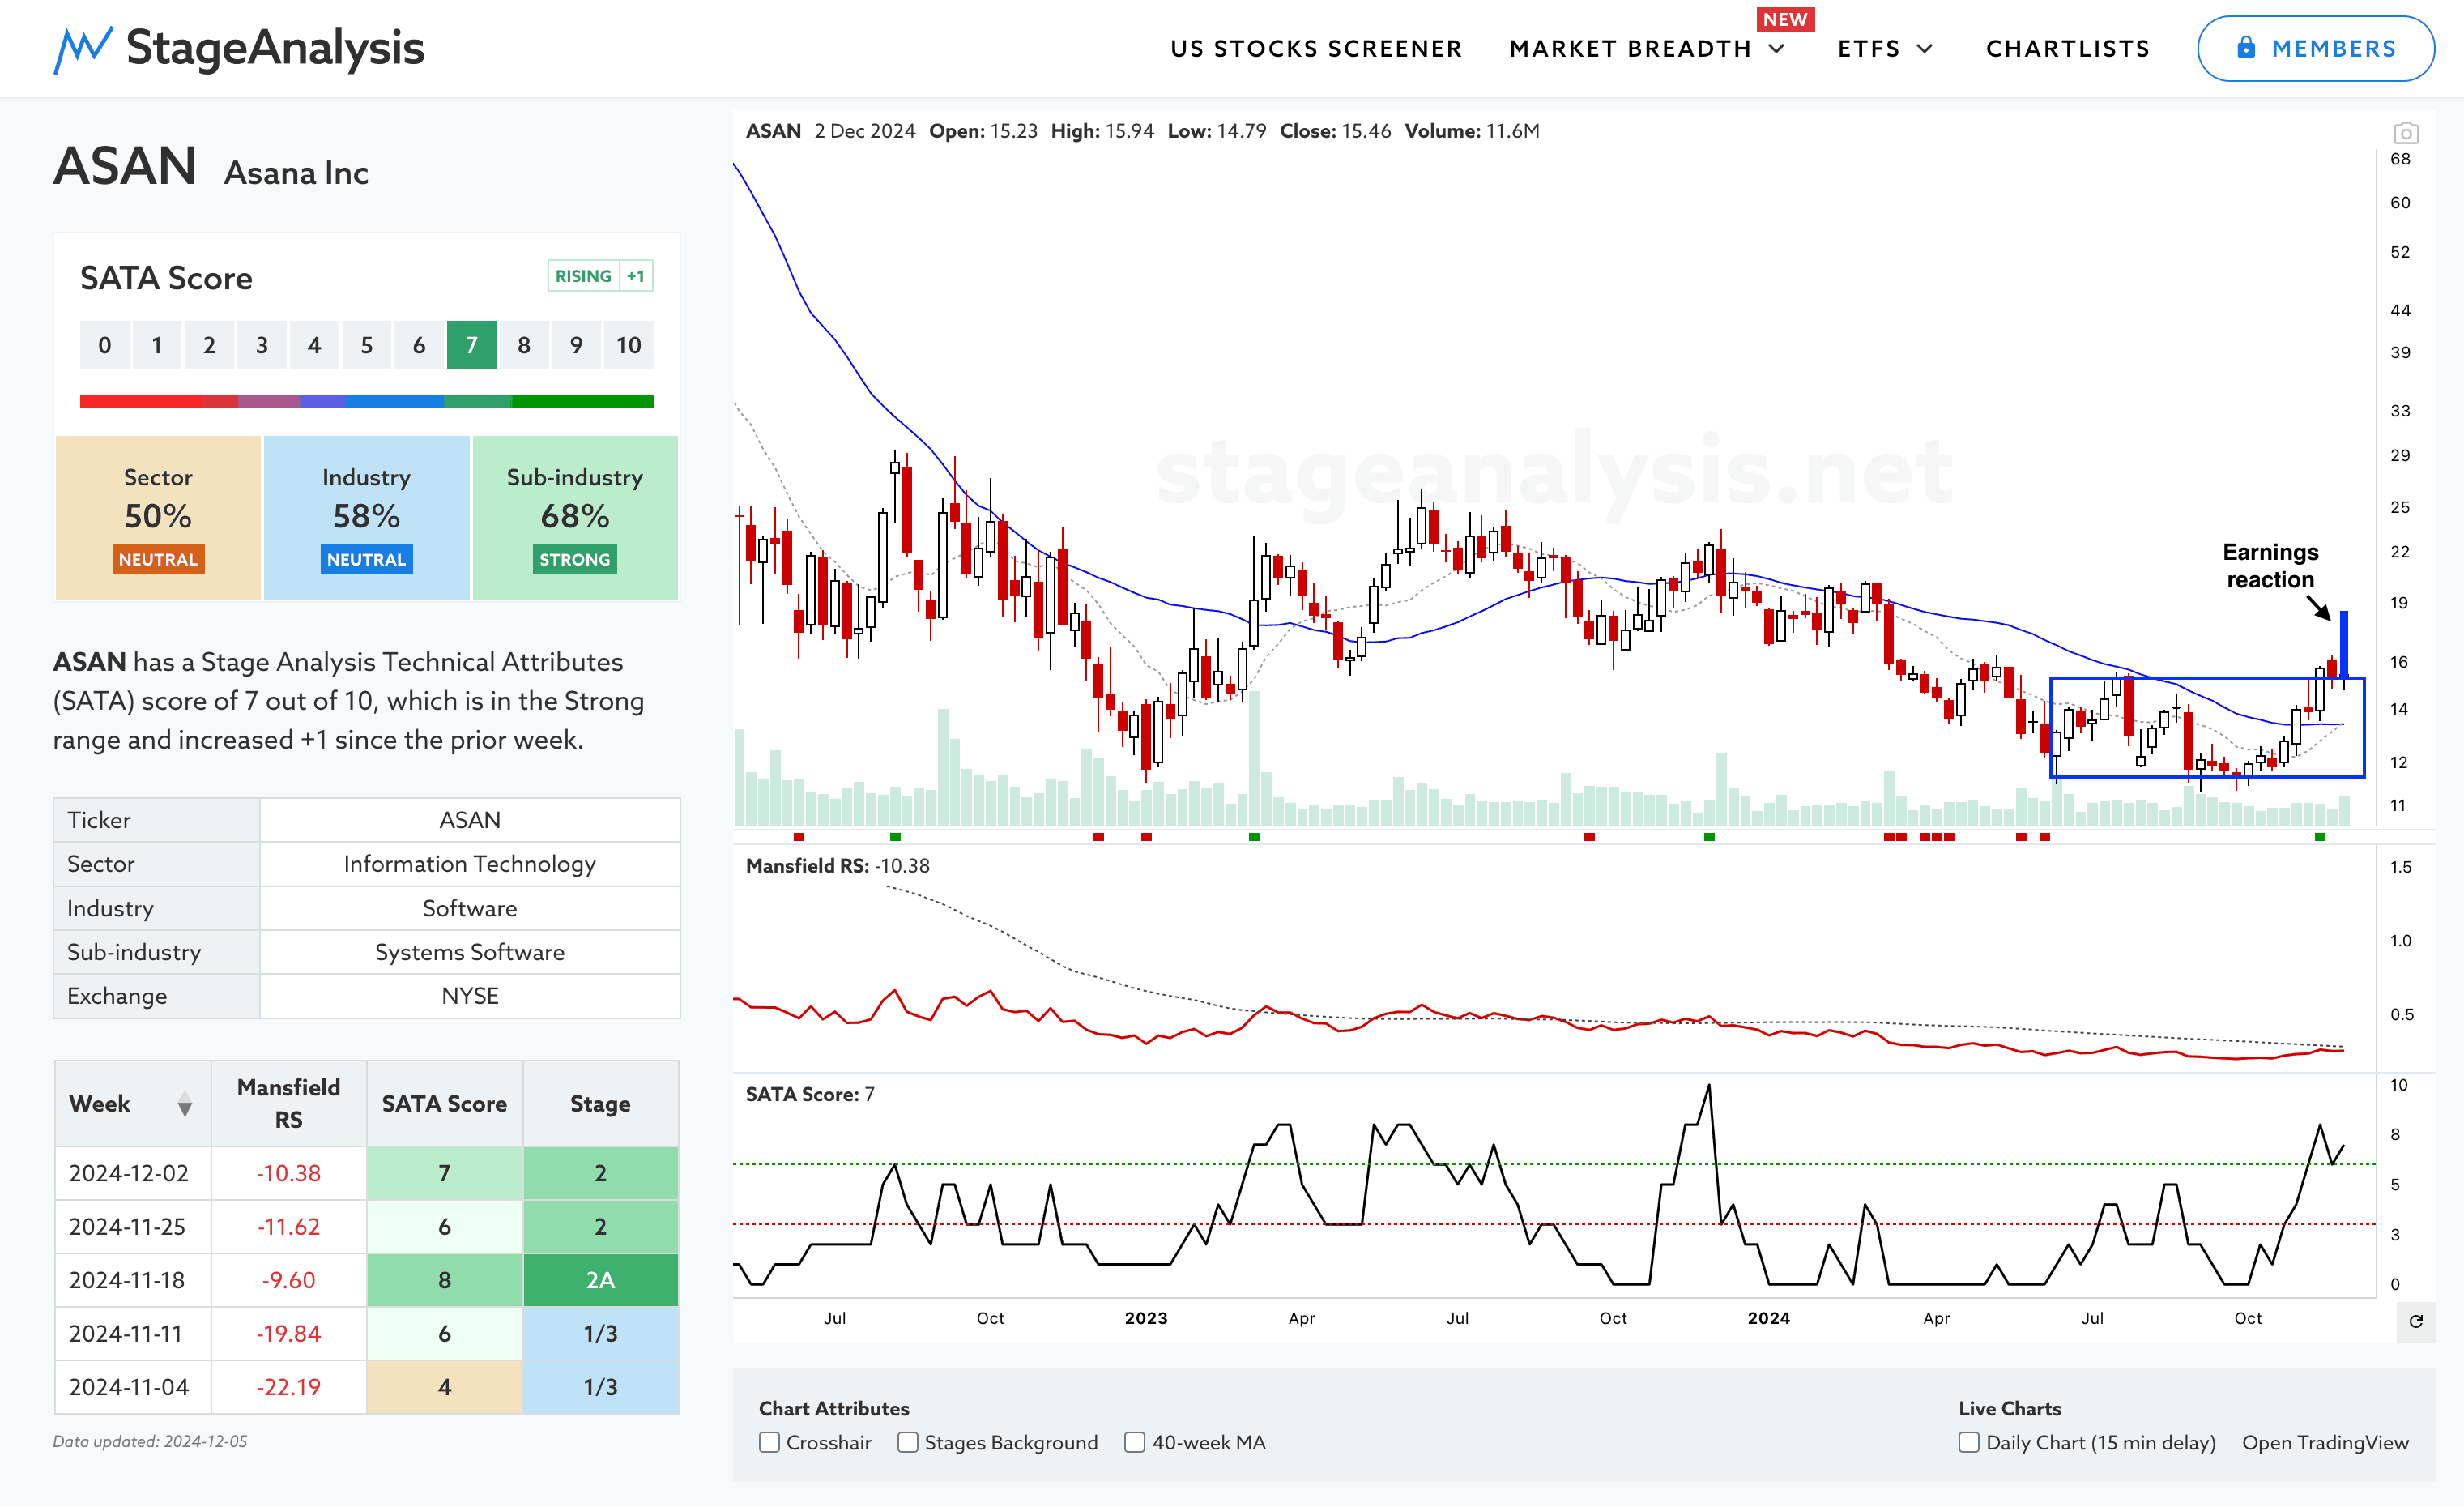The height and width of the screenshot is (1507, 2464).
Task: Click the StageAnalysis home link text
Action: [x=275, y=48]
